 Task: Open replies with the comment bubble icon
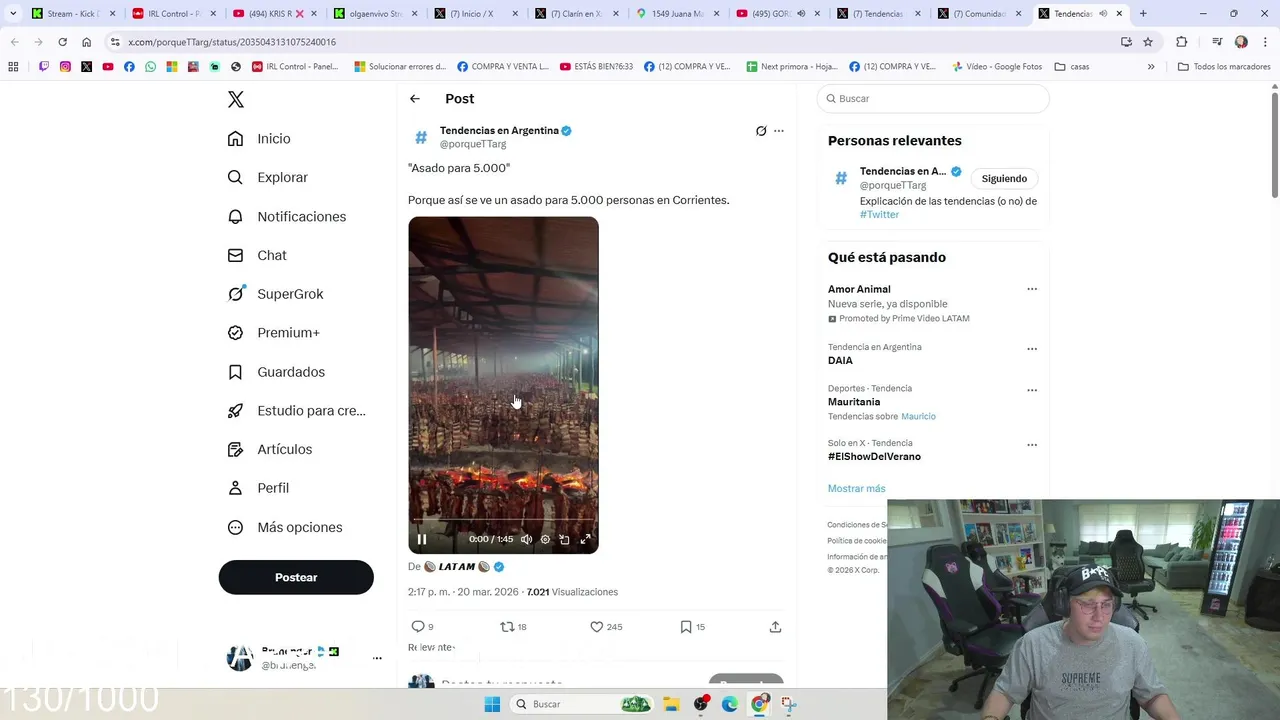[418, 627]
